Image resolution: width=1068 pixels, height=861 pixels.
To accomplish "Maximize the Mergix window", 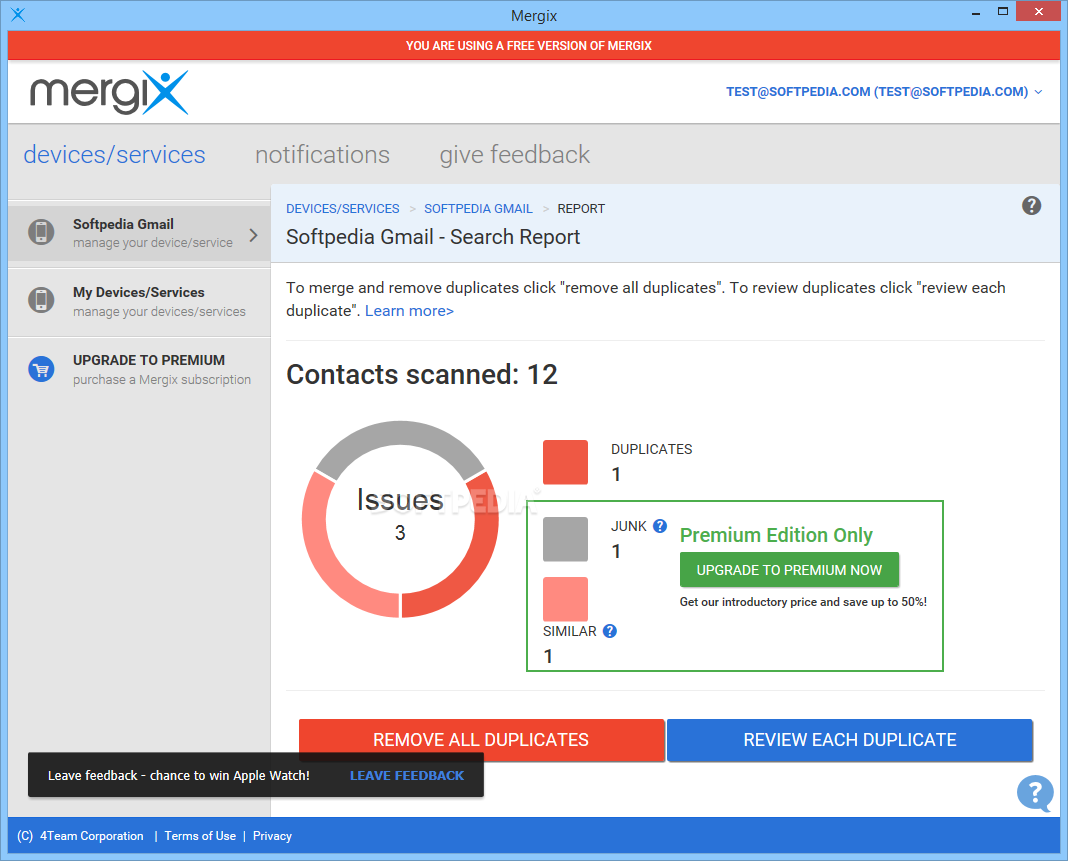I will click(1003, 11).
